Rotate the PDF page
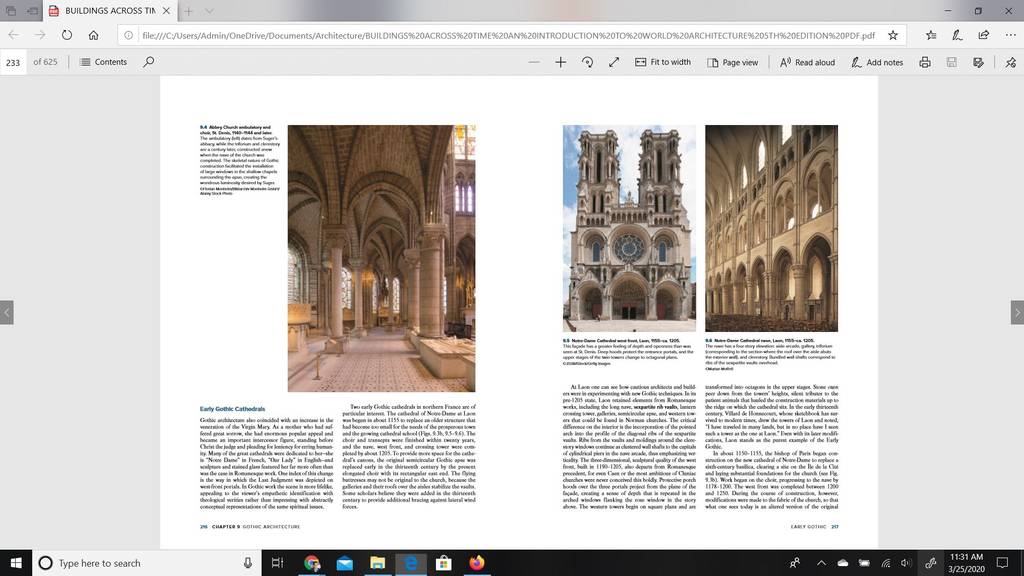Image resolution: width=1024 pixels, height=576 pixels. [x=587, y=62]
